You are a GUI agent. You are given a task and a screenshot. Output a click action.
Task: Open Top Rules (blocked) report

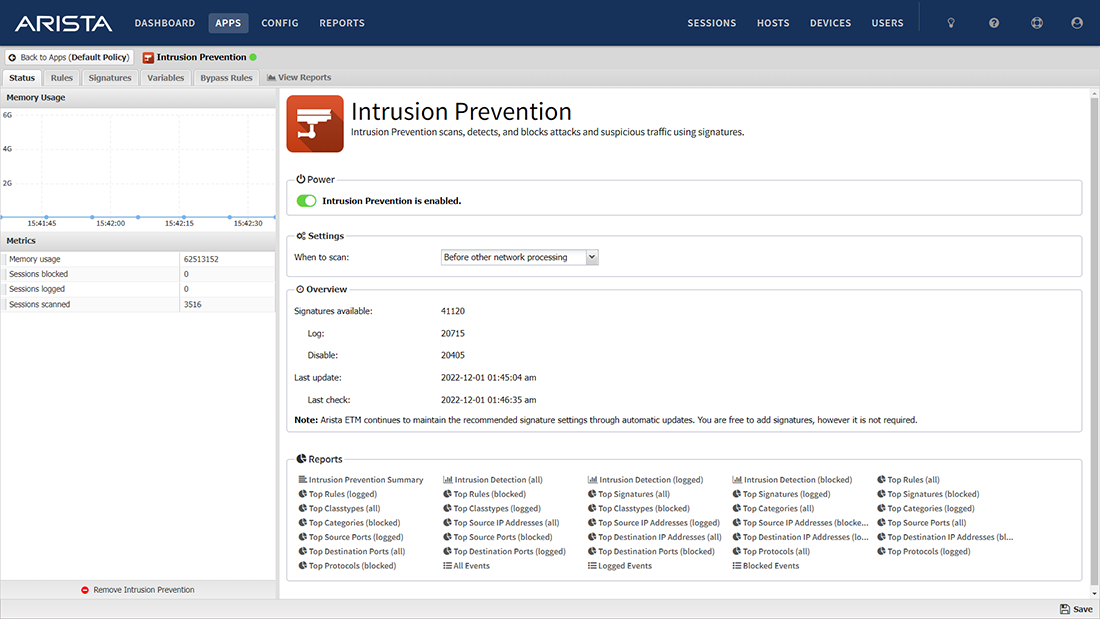click(x=484, y=494)
